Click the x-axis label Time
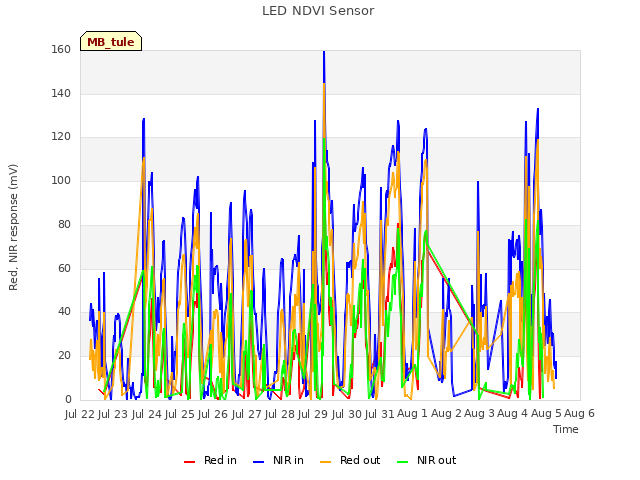This screenshot has width=640, height=480. click(x=566, y=429)
